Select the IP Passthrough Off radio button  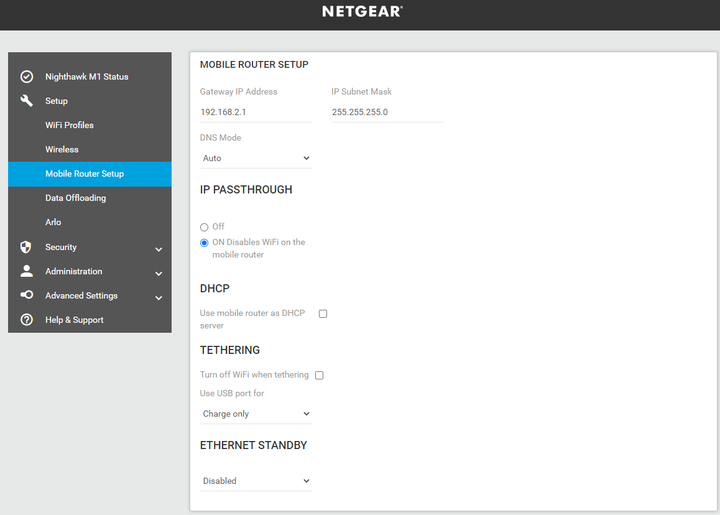pyautogui.click(x=204, y=227)
